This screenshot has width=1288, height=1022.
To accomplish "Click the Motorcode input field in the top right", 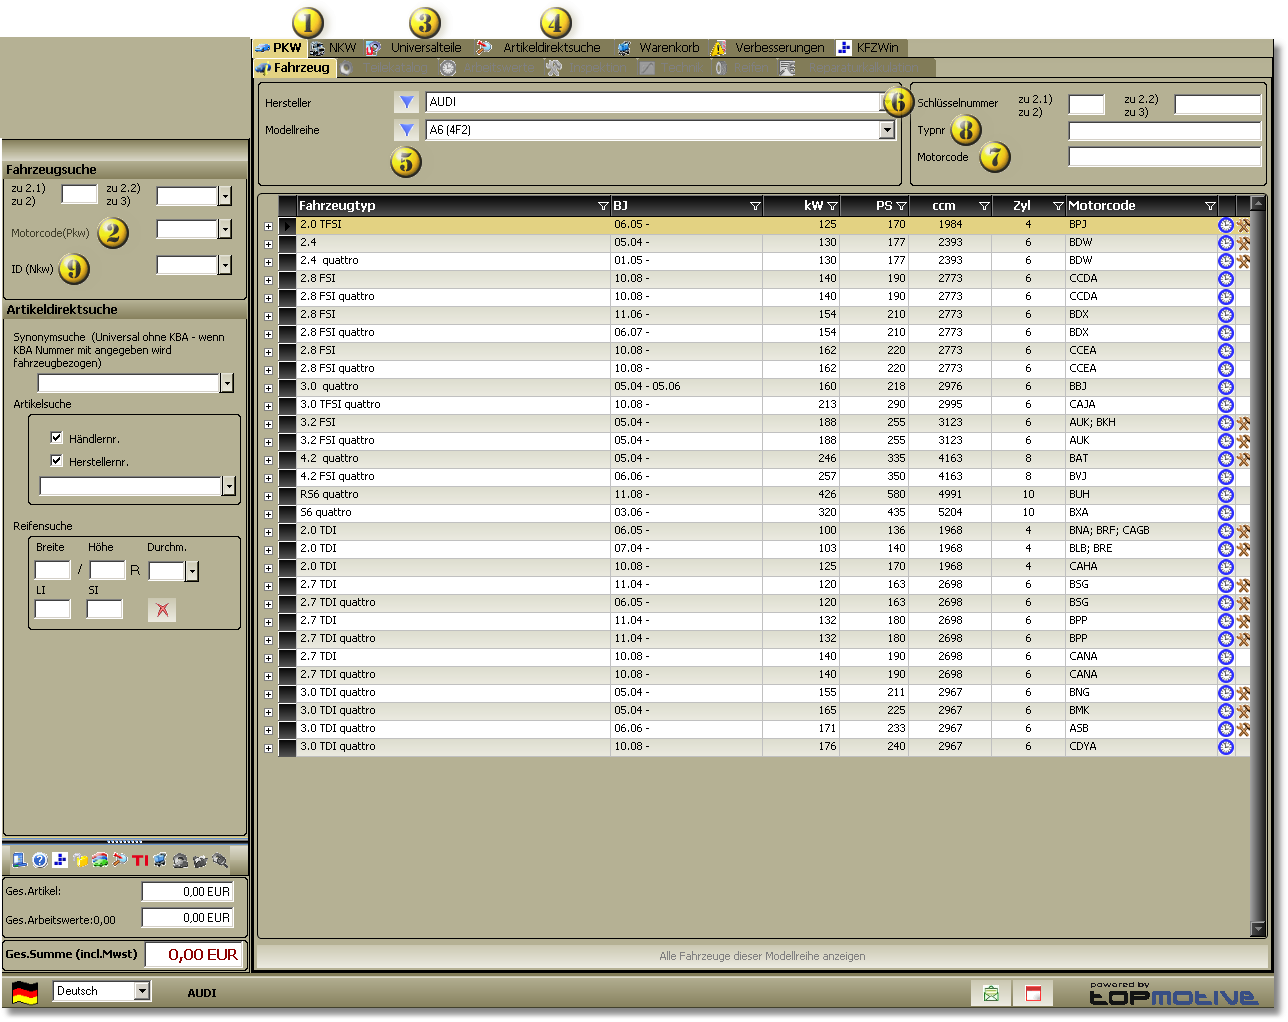I will [1165, 157].
